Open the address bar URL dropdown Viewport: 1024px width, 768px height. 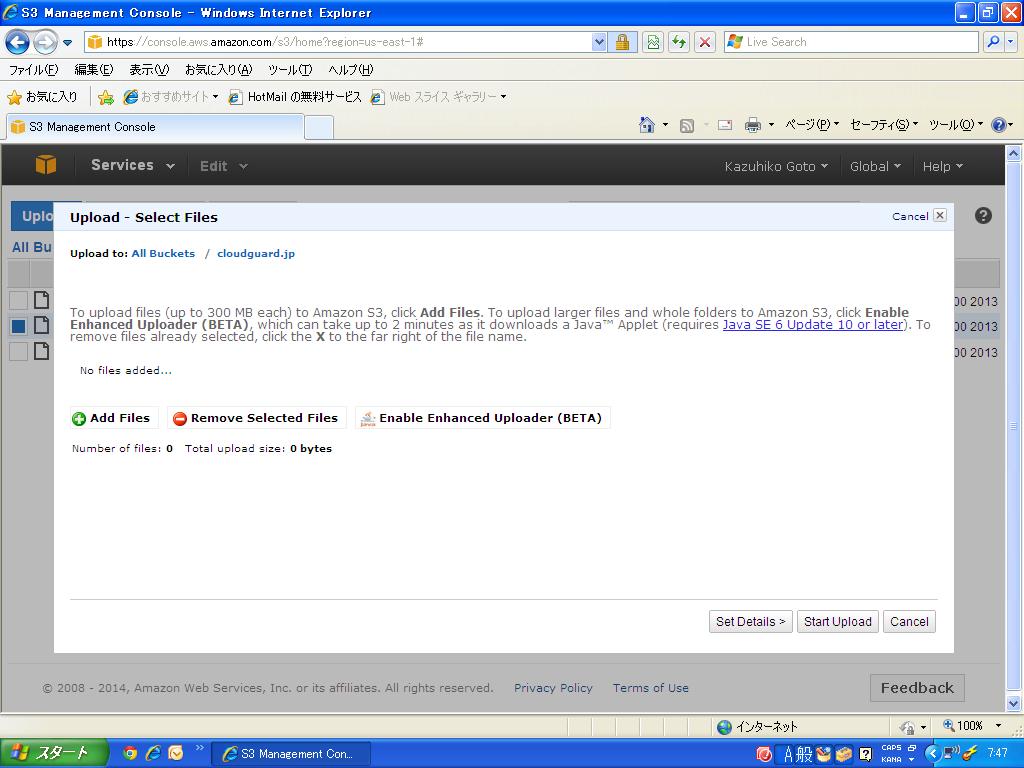[599, 42]
